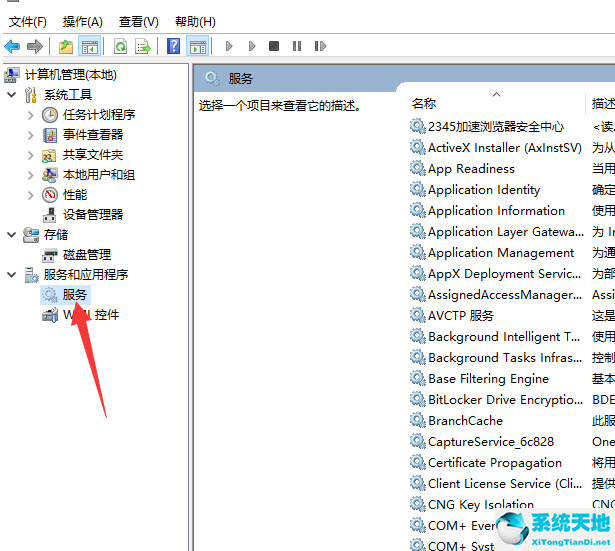Select the 服务 tree item

tap(74, 295)
